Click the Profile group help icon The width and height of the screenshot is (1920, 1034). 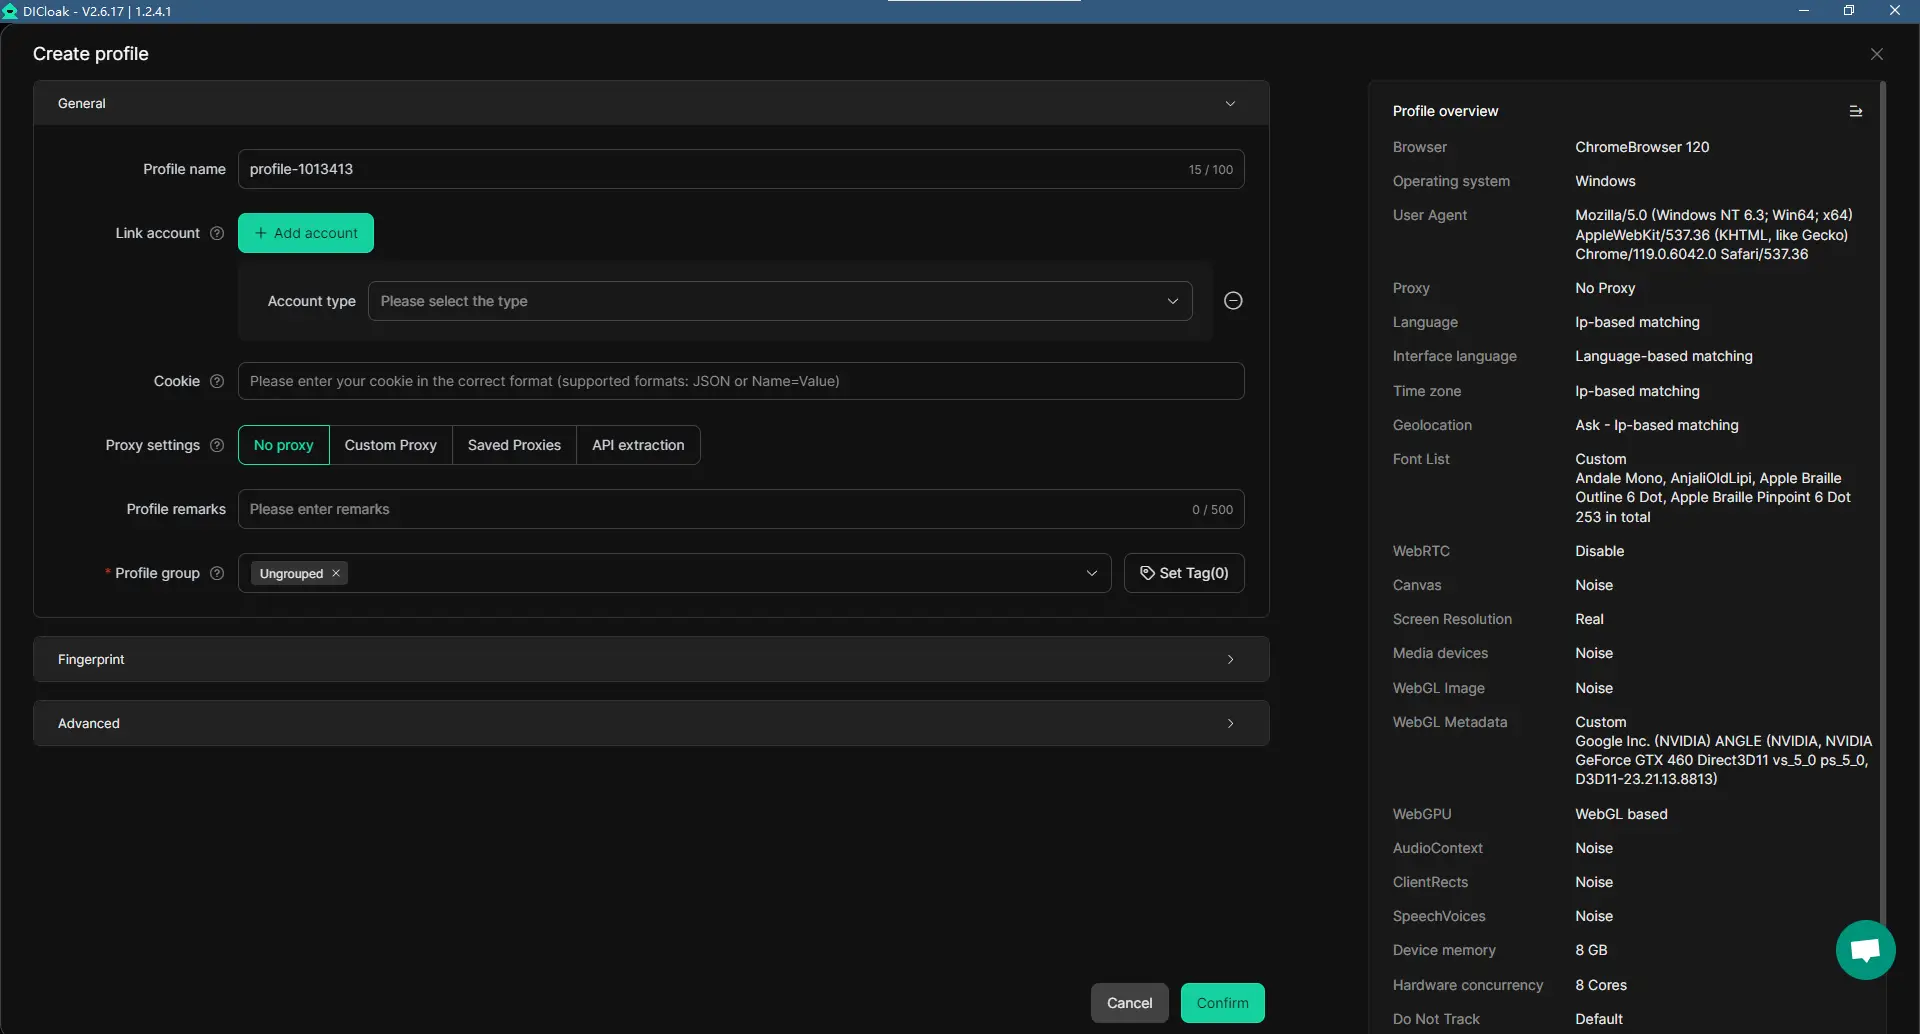coord(217,573)
